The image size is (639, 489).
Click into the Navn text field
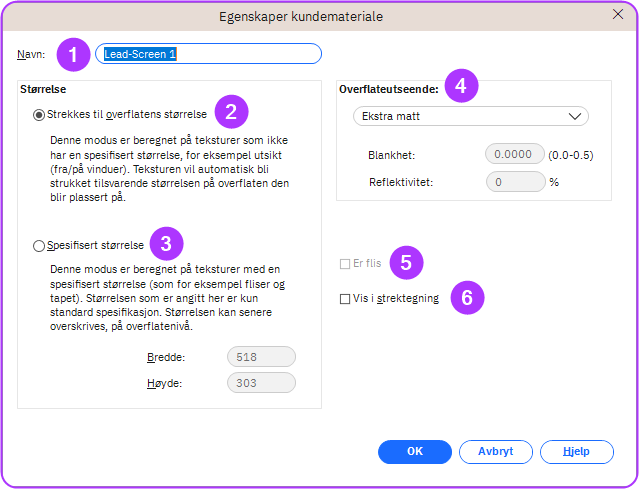coord(208,54)
